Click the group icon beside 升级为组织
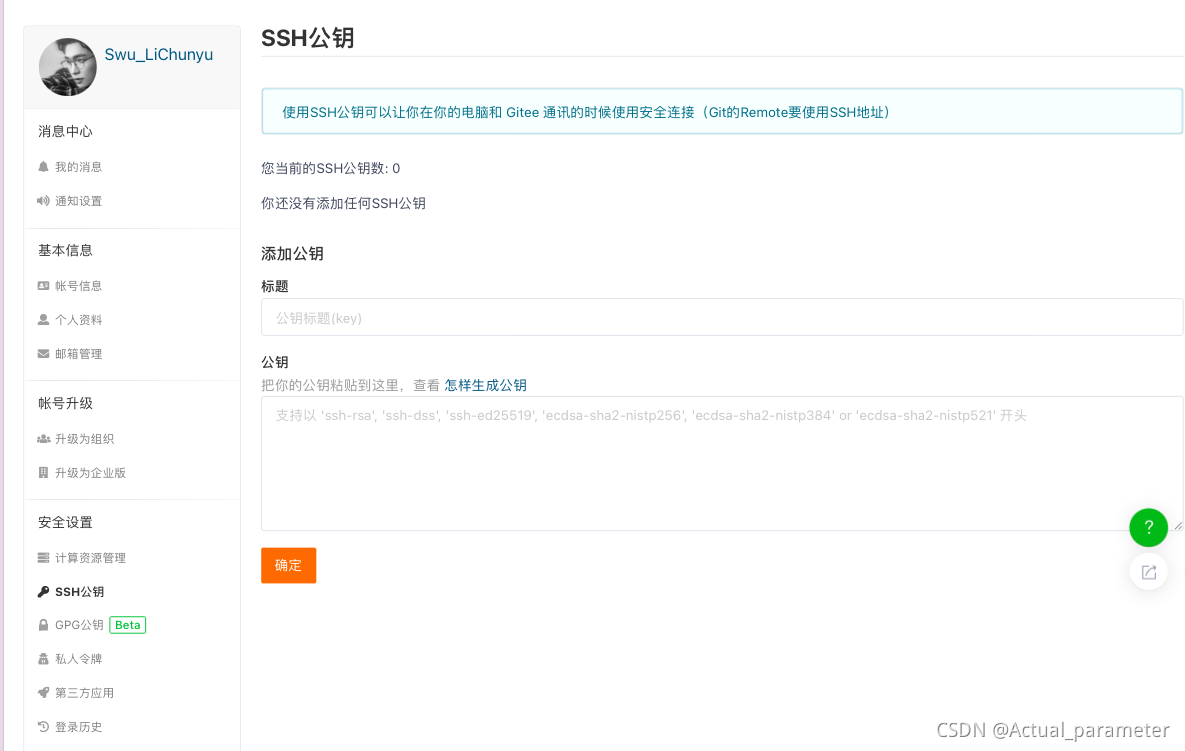Image resolution: width=1185 pixels, height=751 pixels. [x=43, y=439]
